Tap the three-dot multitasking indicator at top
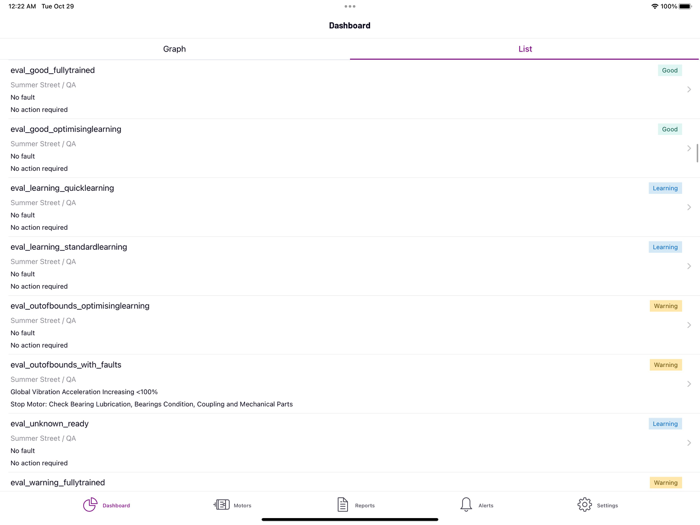Viewport: 700px width, 525px height. coord(350,6)
